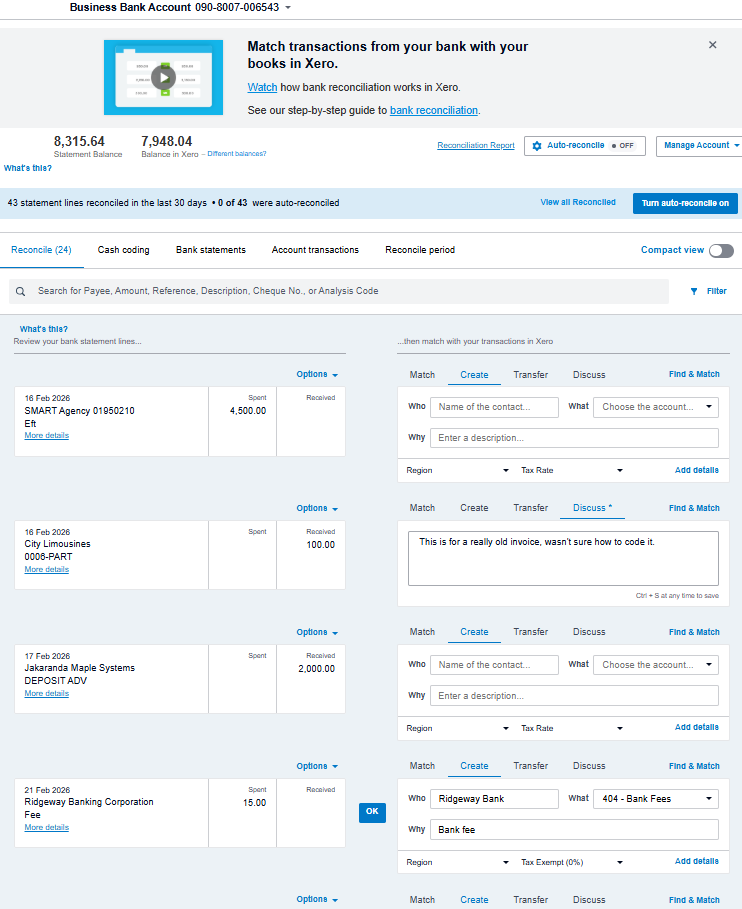The width and height of the screenshot is (742, 909).
Task: Open the 404 - Bank Fees account dropdown
Action: pos(656,799)
